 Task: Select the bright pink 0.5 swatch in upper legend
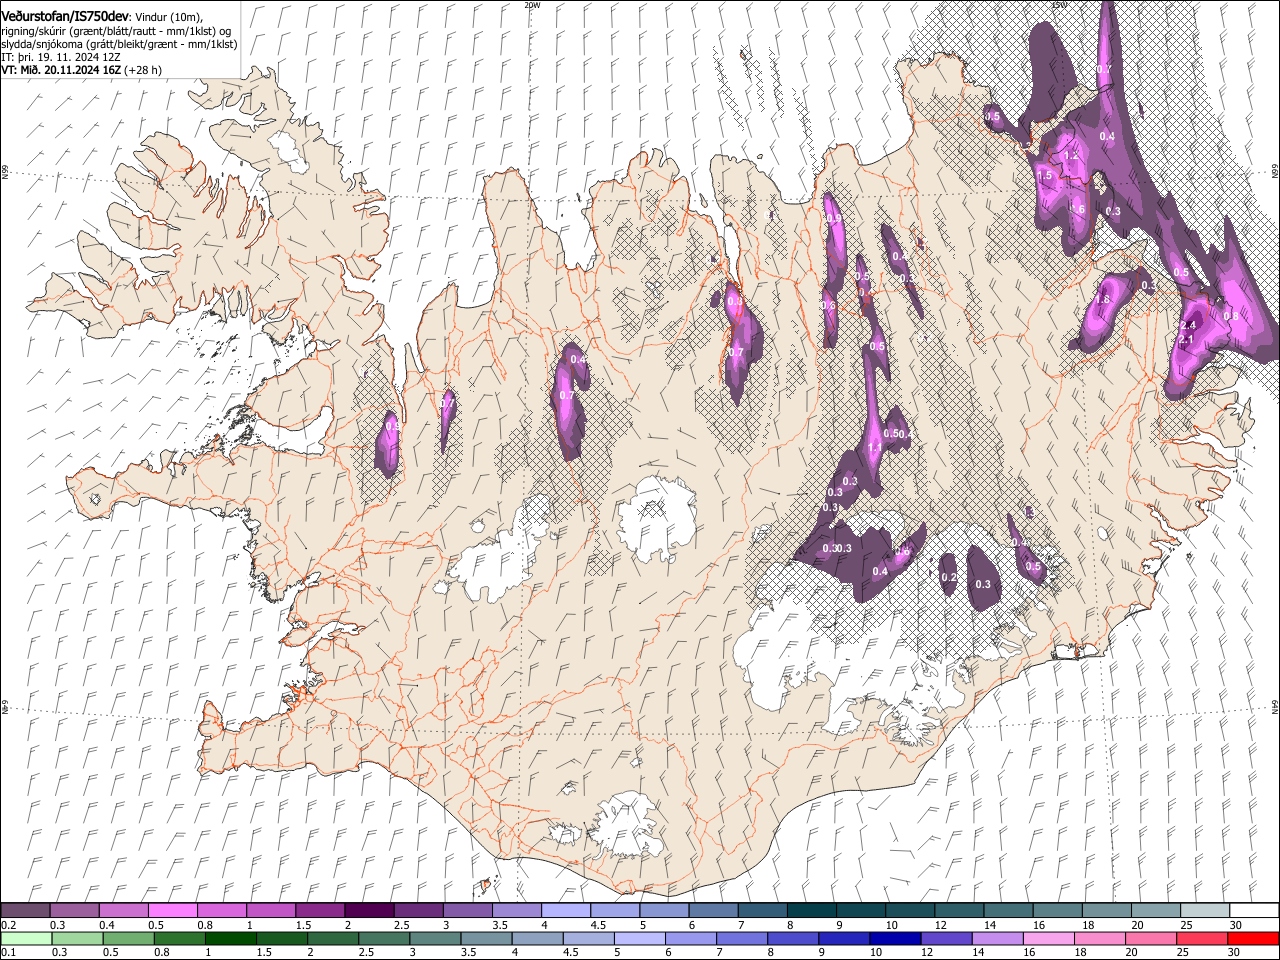172,910
